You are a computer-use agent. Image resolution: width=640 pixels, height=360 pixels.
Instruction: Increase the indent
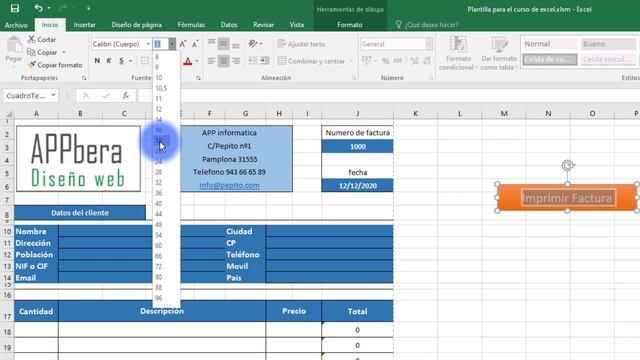[x=265, y=61]
